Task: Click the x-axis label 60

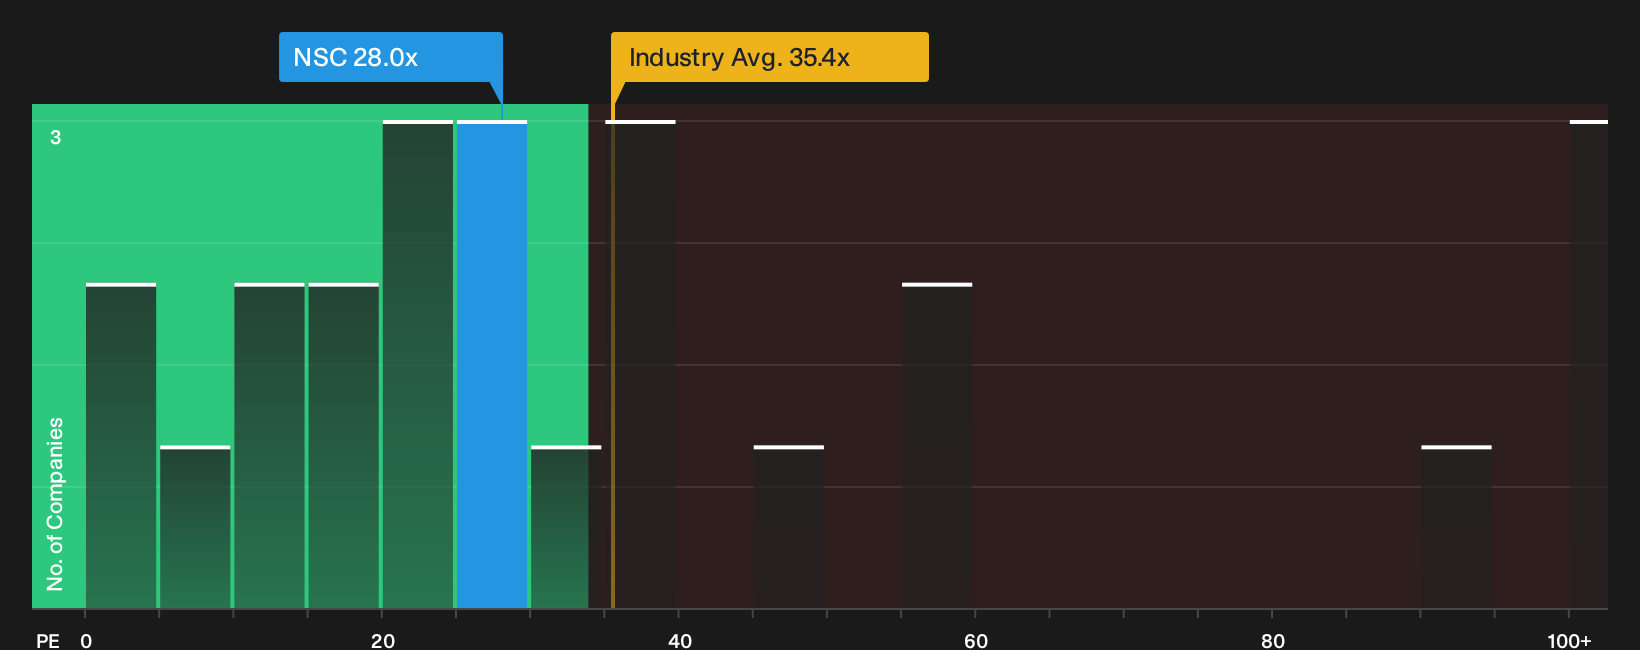Action: pos(976,640)
